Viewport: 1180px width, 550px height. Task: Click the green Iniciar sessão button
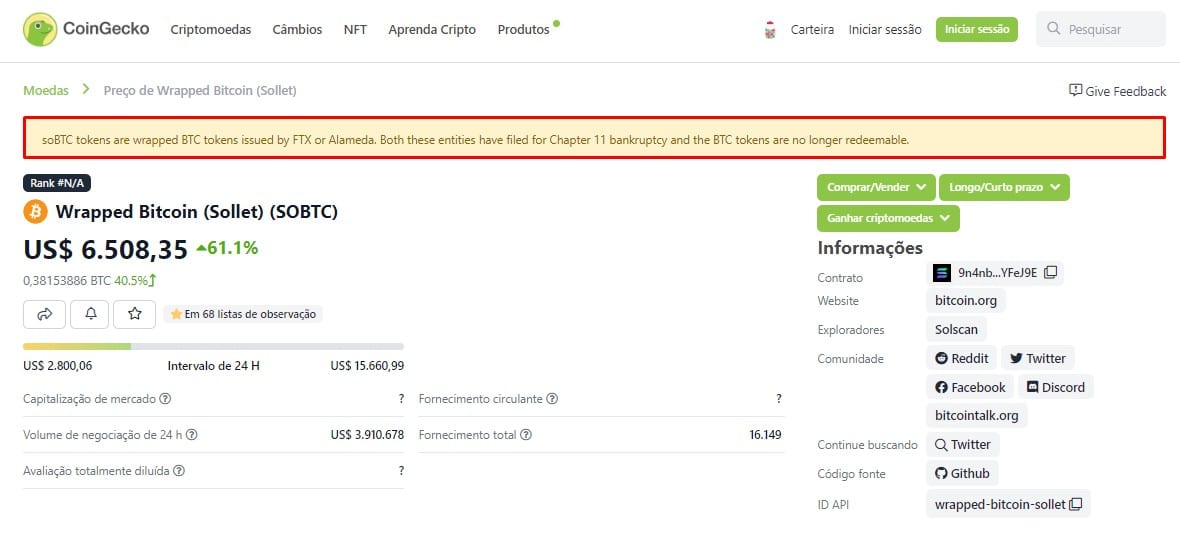977,29
